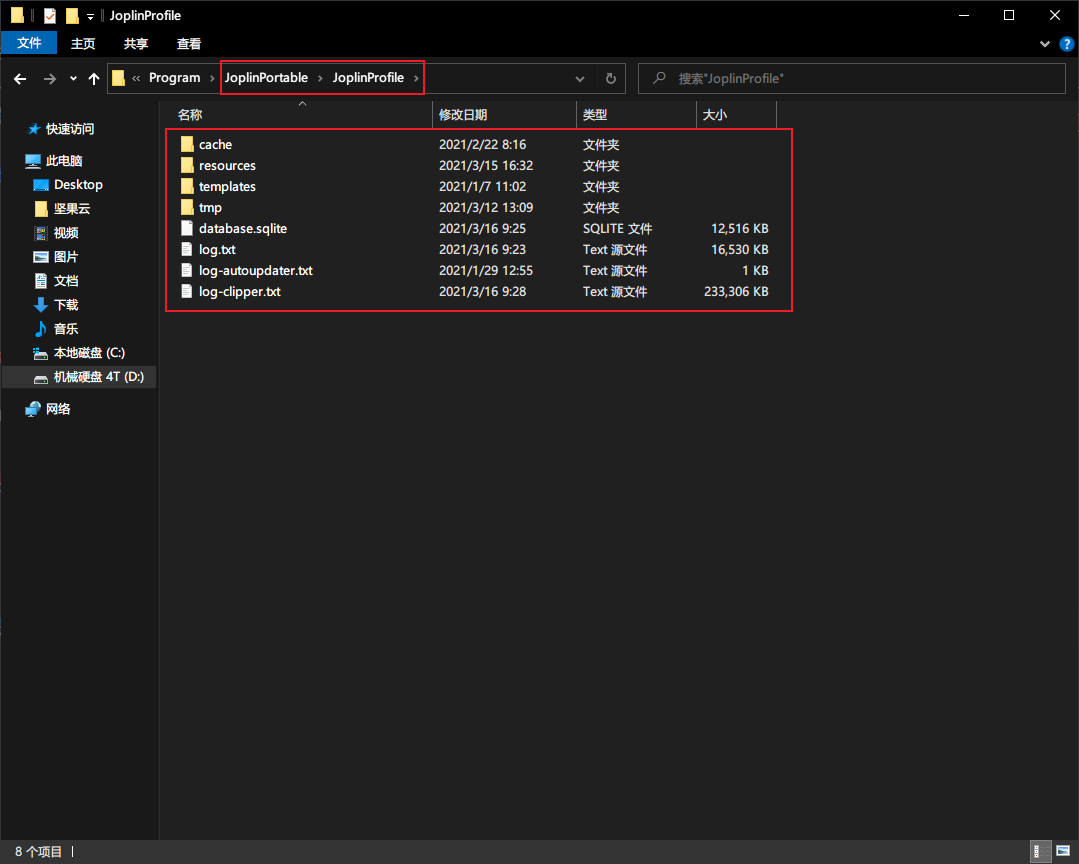Expand the ribbon chevron
Screen dimensions: 1079x864
[1044, 44]
